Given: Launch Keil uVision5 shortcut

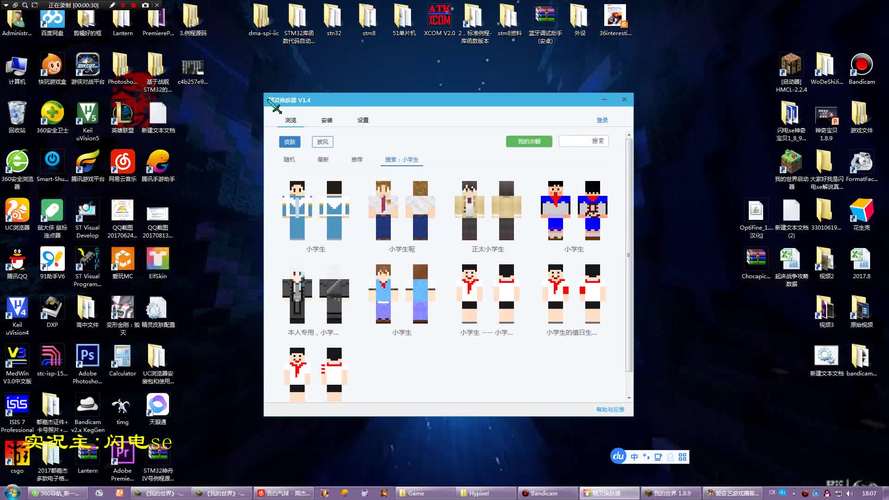Looking at the screenshot, I should pos(87,121).
